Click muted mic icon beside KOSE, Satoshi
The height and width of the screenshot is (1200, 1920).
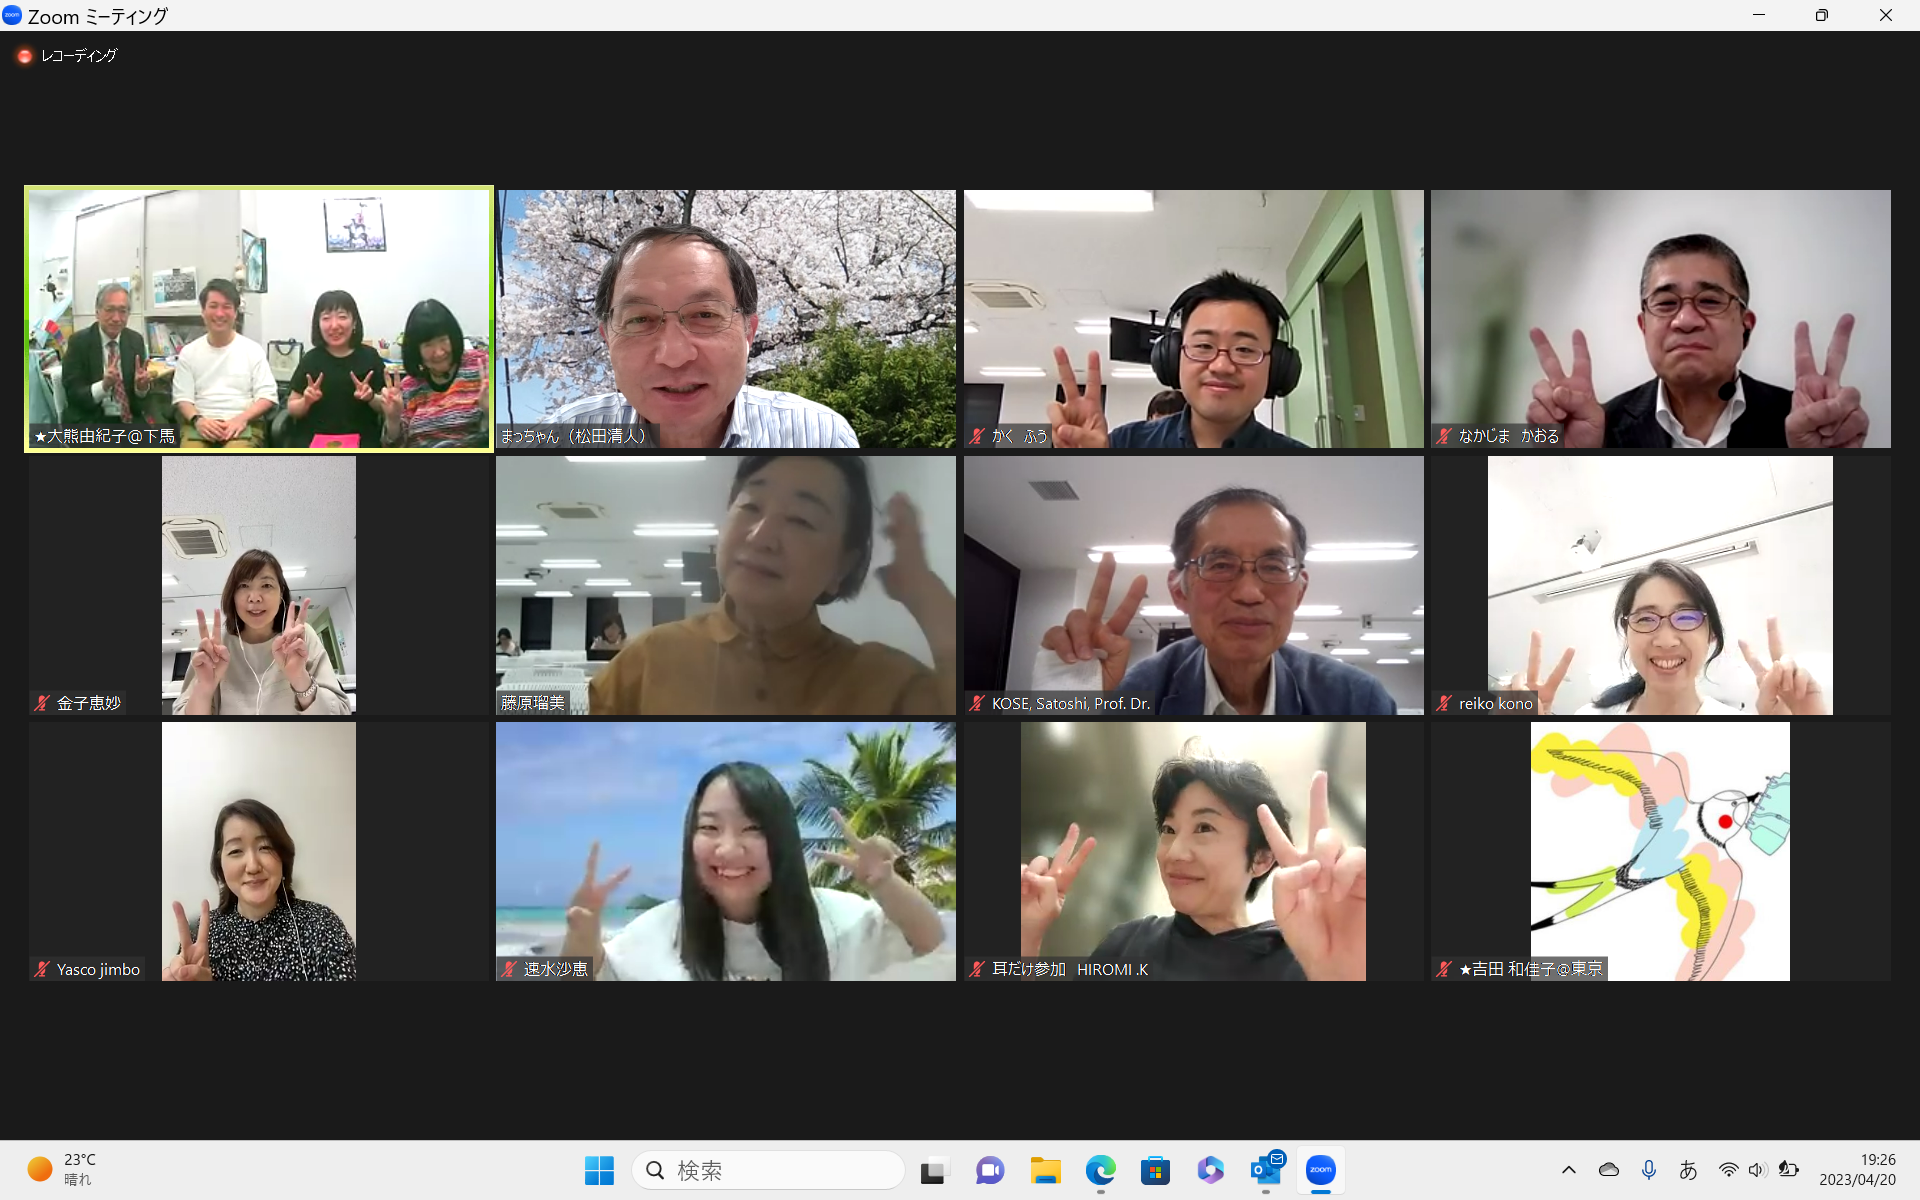[978, 703]
